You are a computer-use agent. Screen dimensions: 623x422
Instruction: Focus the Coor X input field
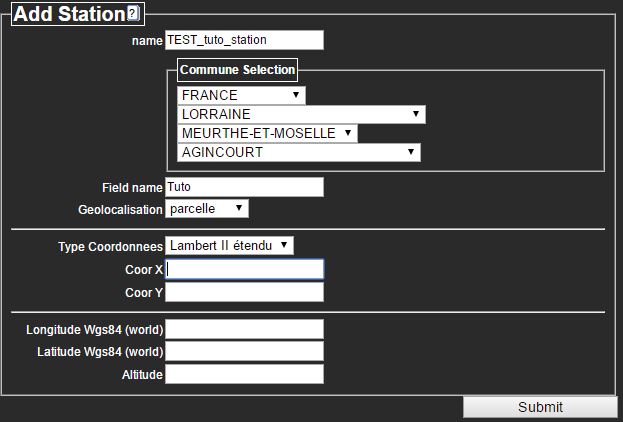[244, 269]
